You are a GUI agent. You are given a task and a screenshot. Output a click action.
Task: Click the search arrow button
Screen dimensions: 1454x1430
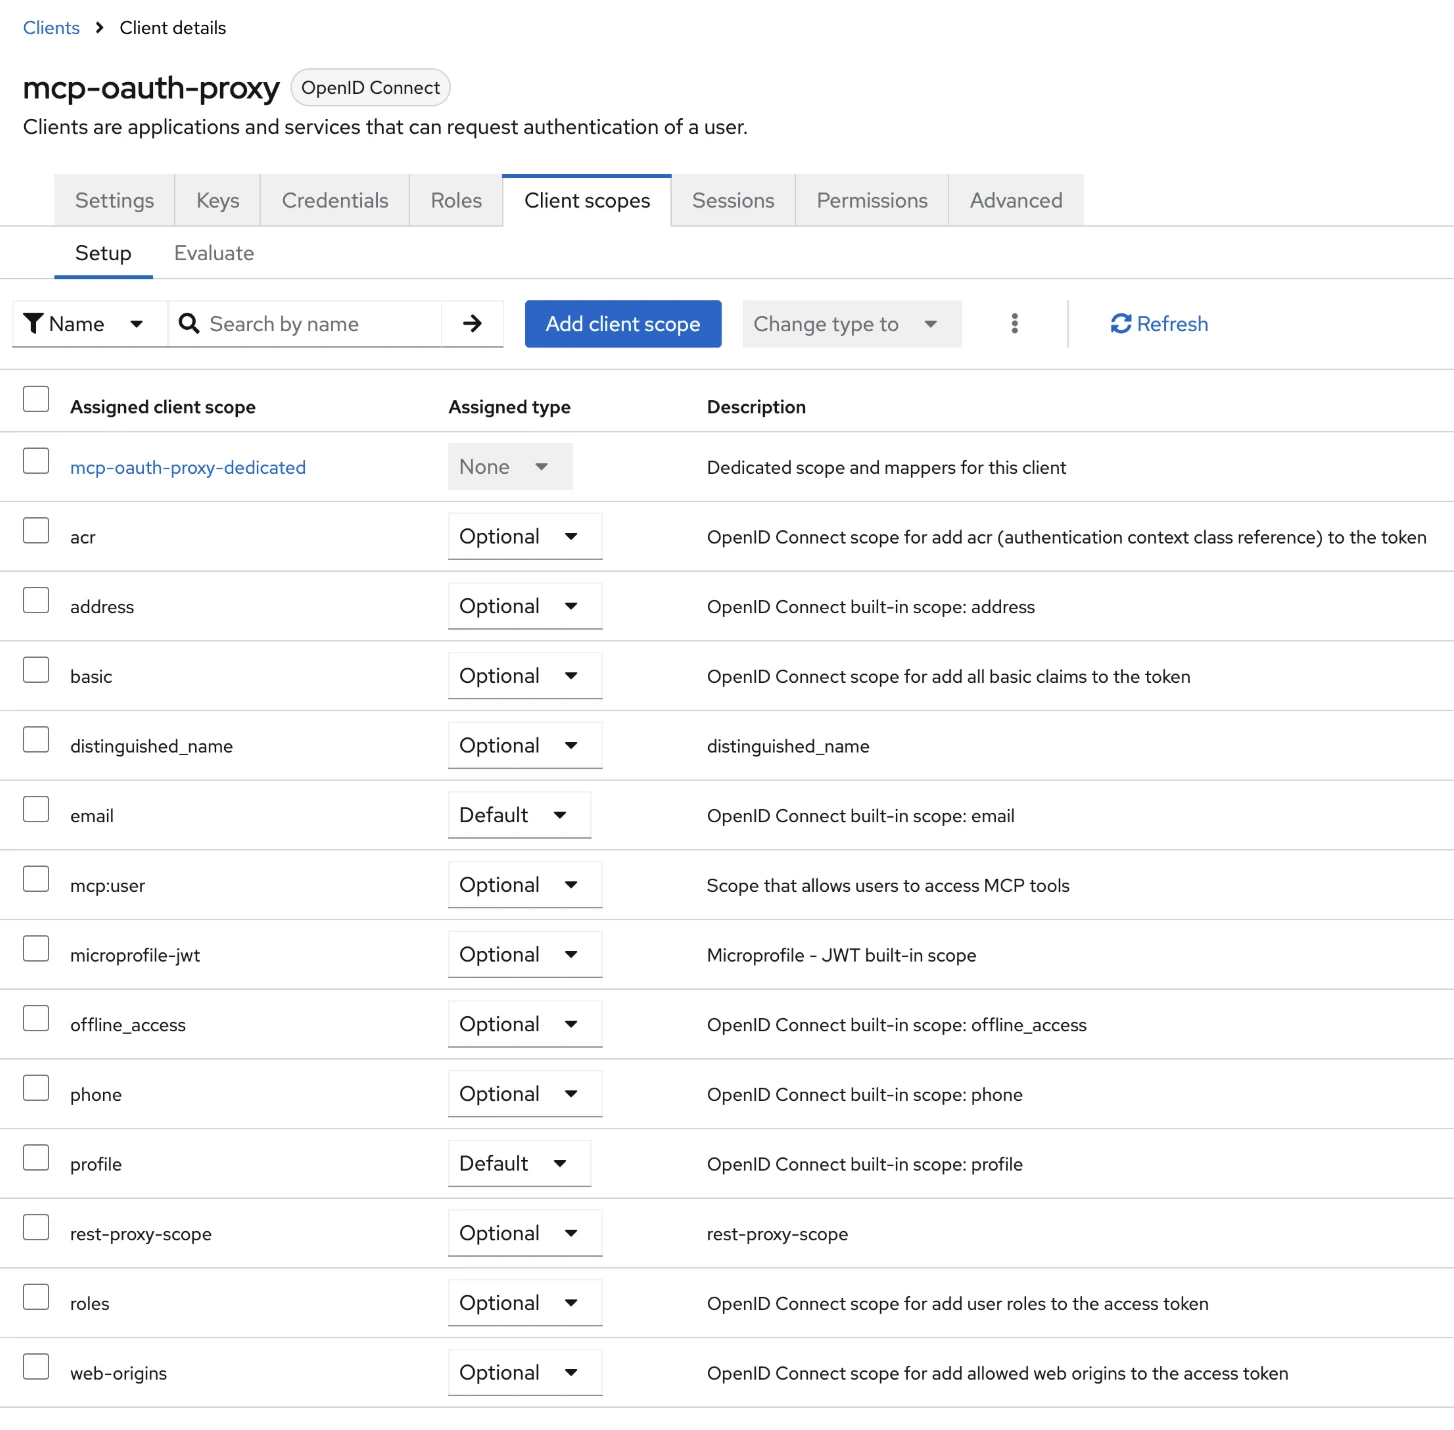click(x=471, y=323)
